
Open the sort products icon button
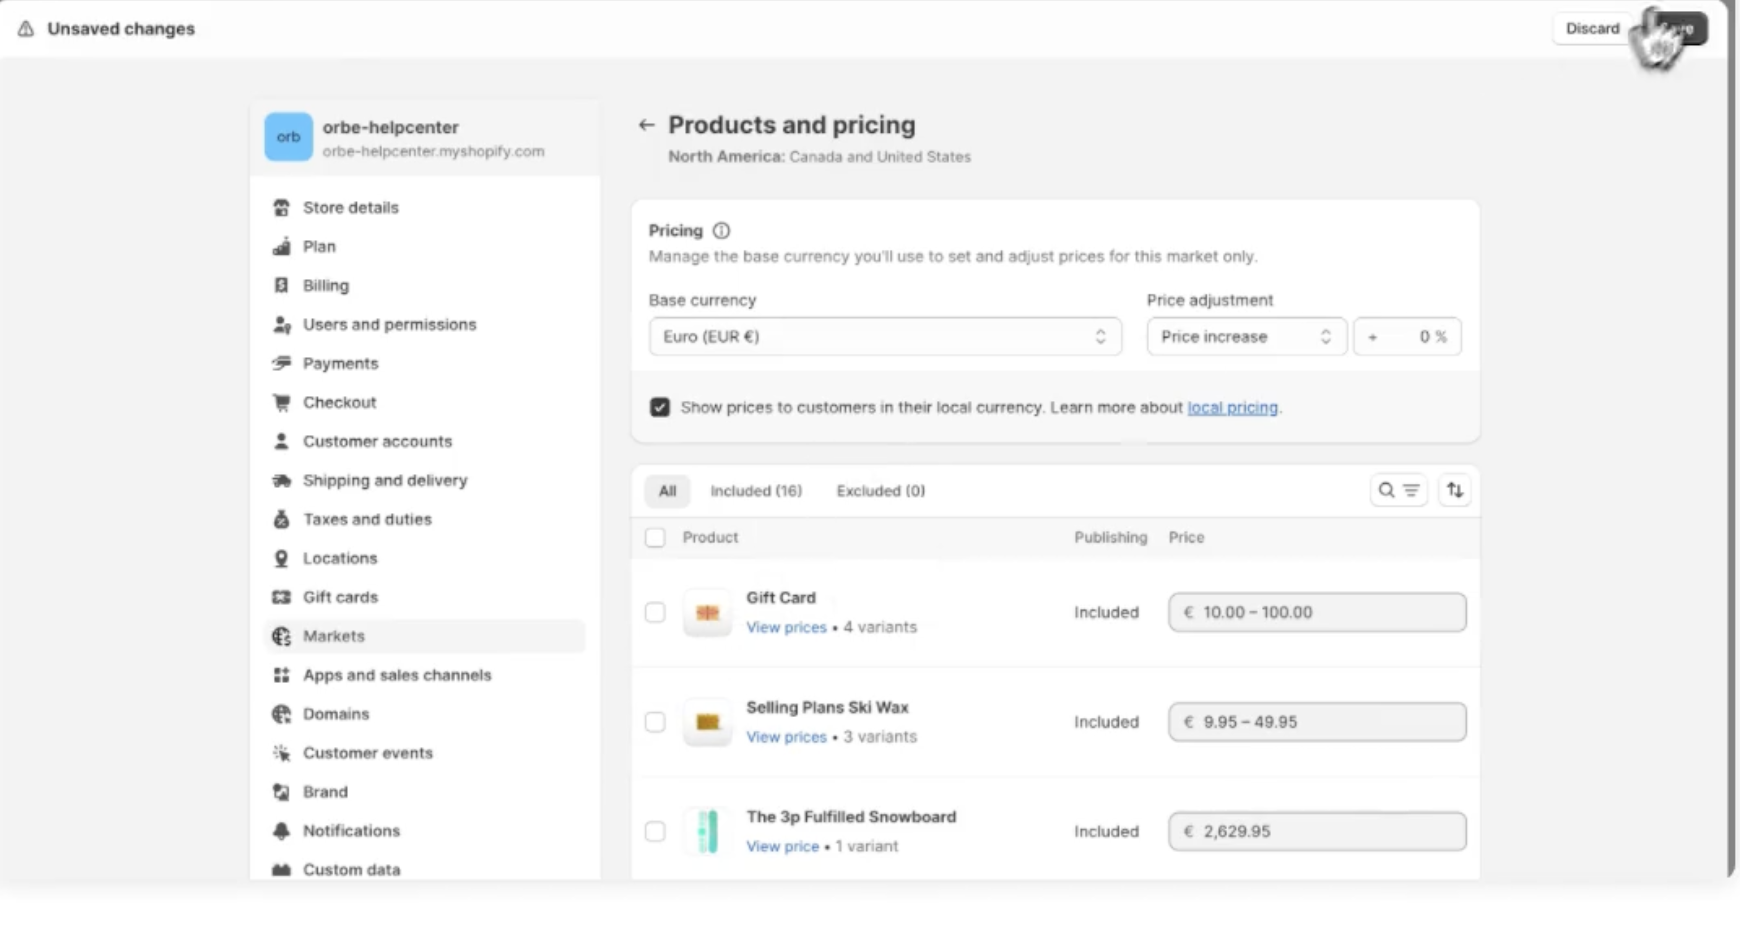[1454, 491]
